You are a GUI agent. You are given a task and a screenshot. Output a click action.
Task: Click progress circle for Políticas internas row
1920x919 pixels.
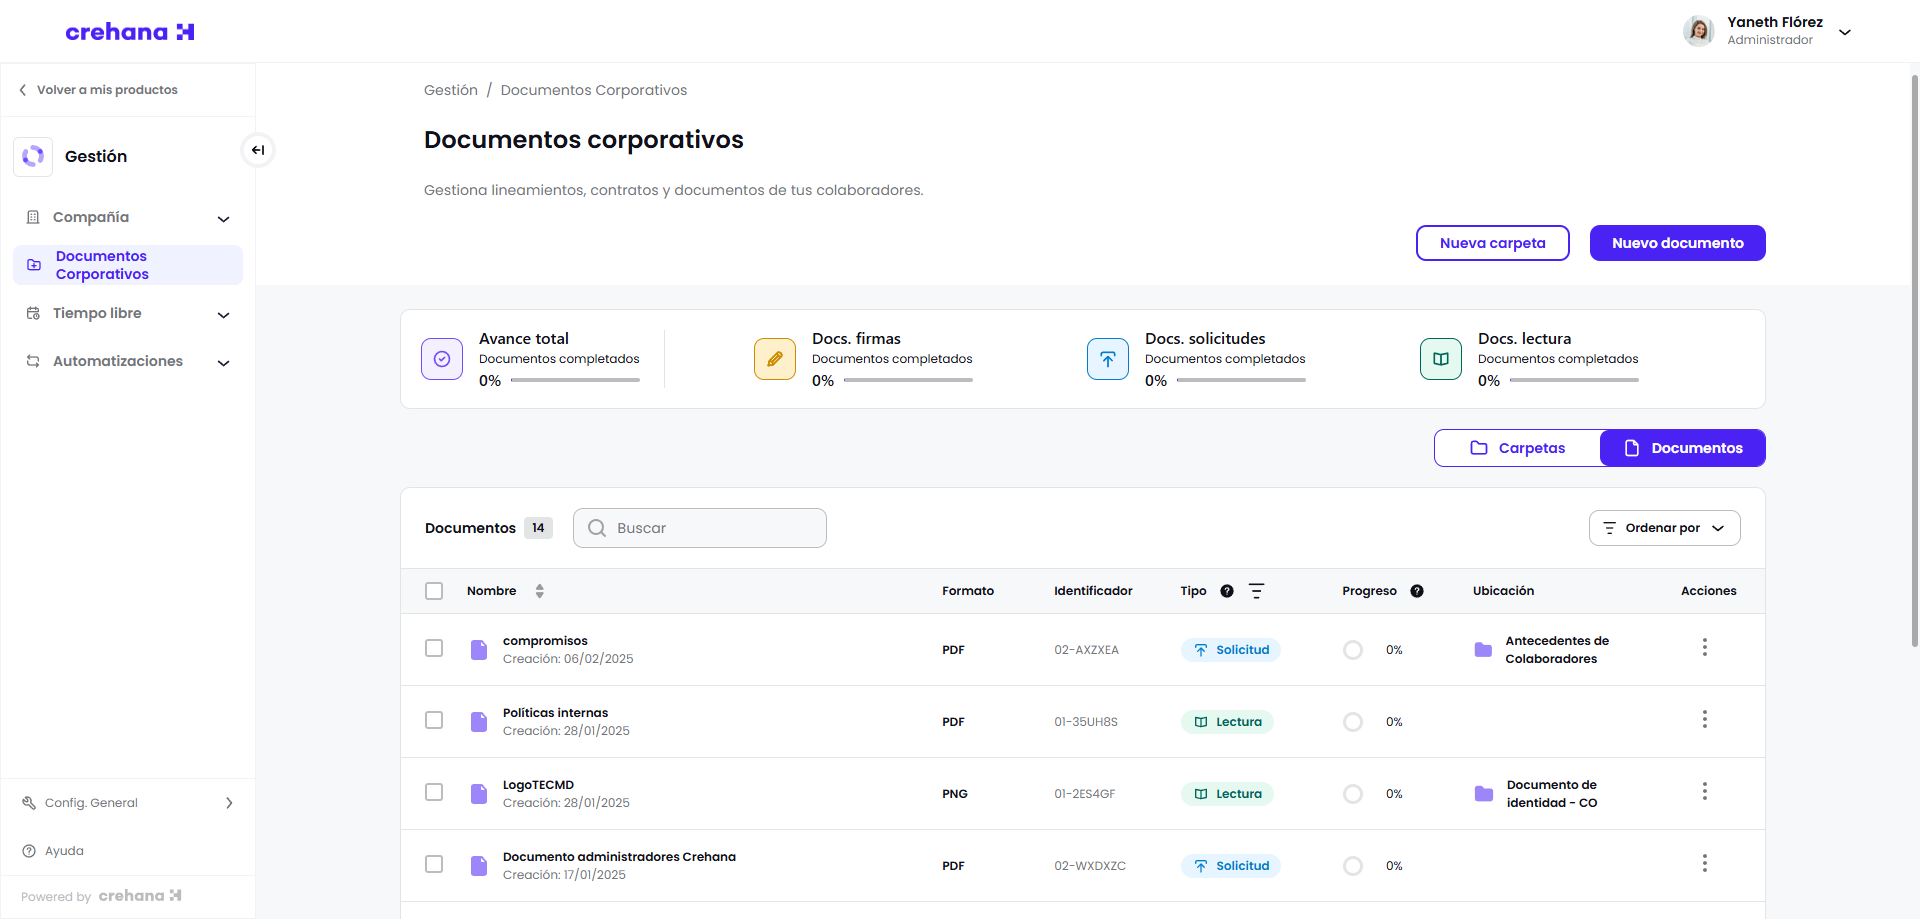click(1353, 722)
